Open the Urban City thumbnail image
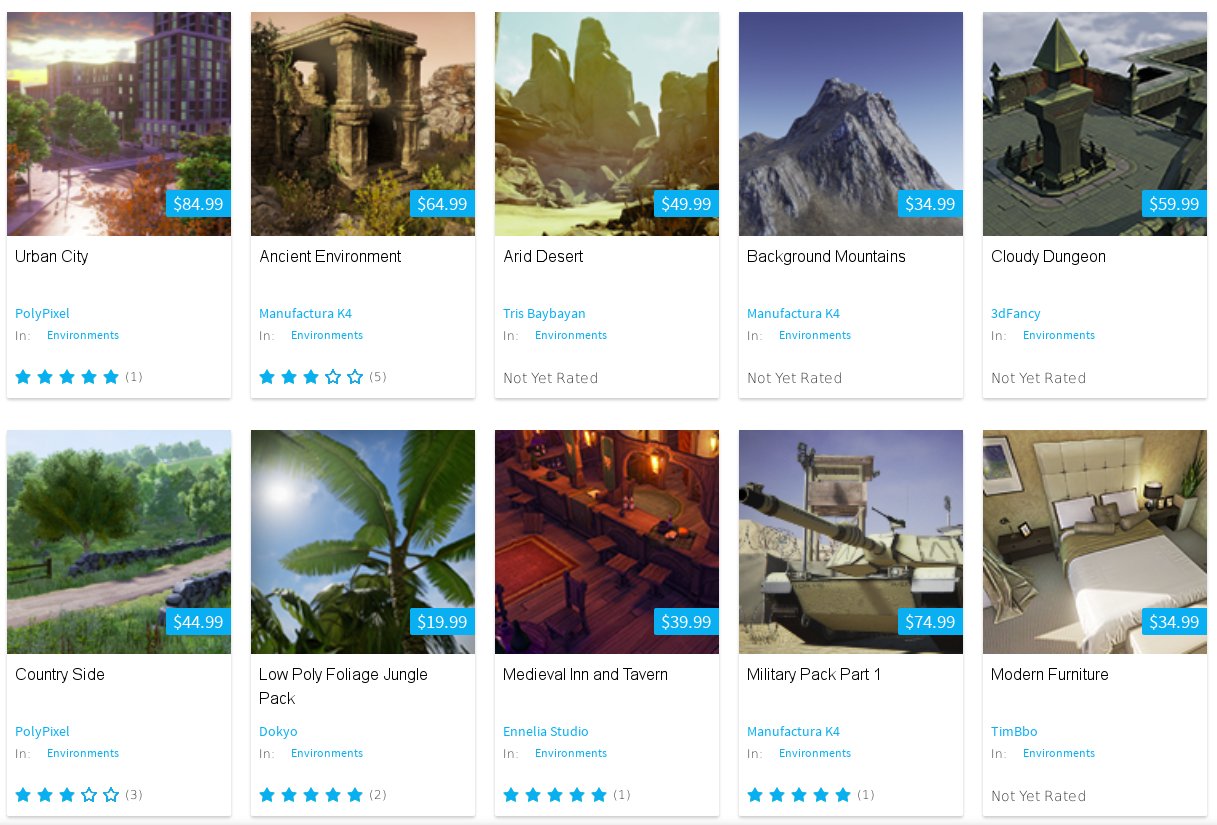The height and width of the screenshot is (825, 1217). point(119,124)
